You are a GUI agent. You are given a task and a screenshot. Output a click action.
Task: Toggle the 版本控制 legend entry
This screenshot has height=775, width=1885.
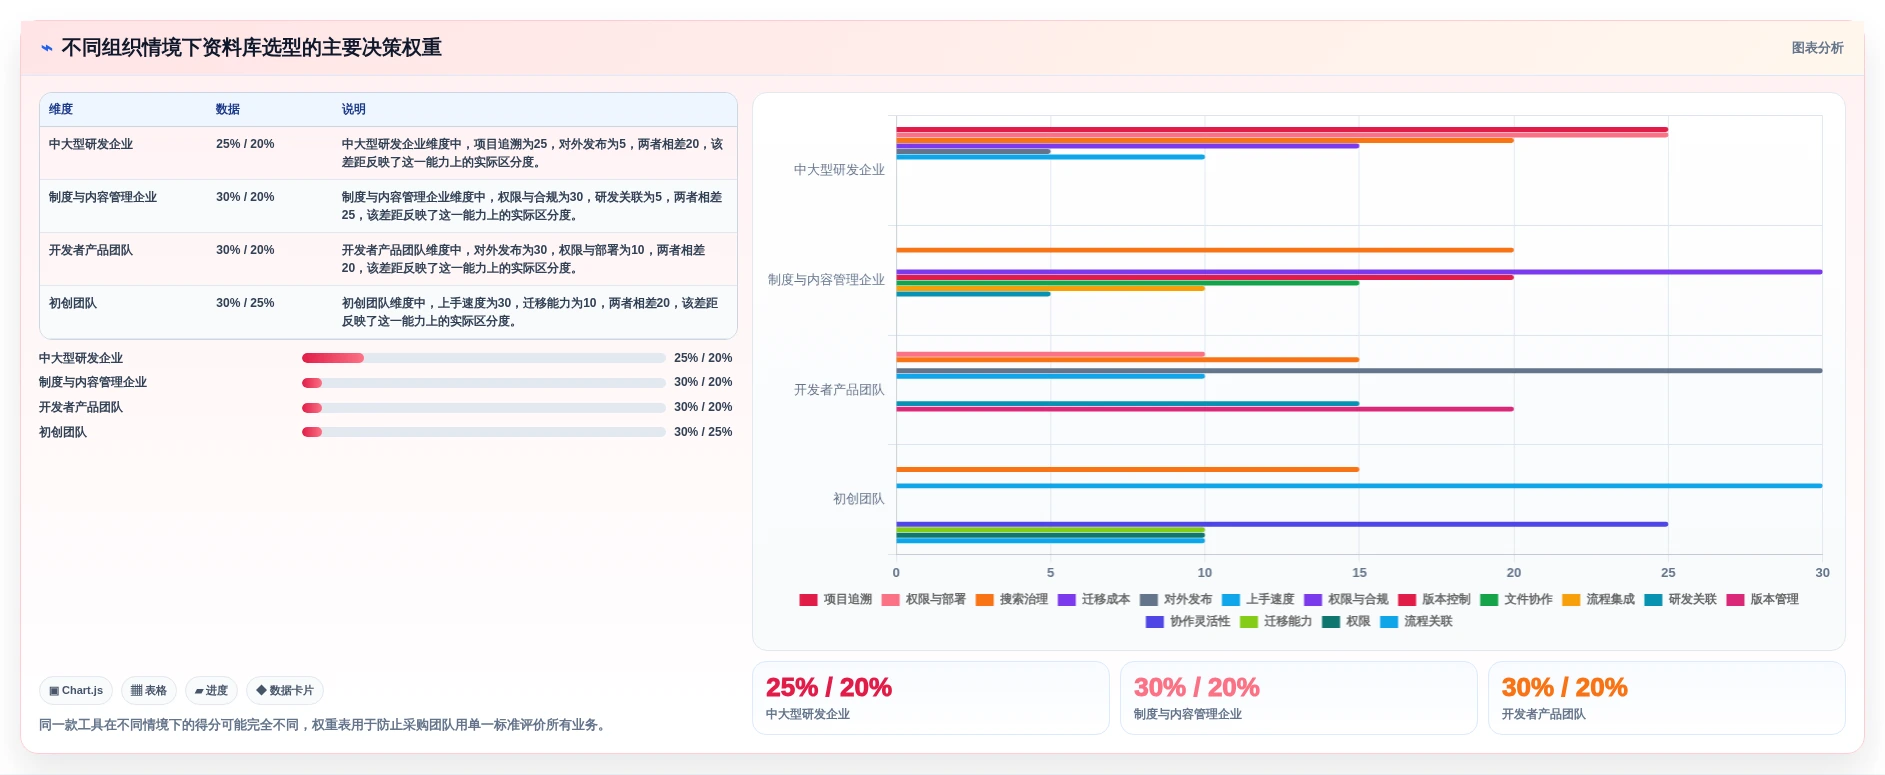[1434, 599]
